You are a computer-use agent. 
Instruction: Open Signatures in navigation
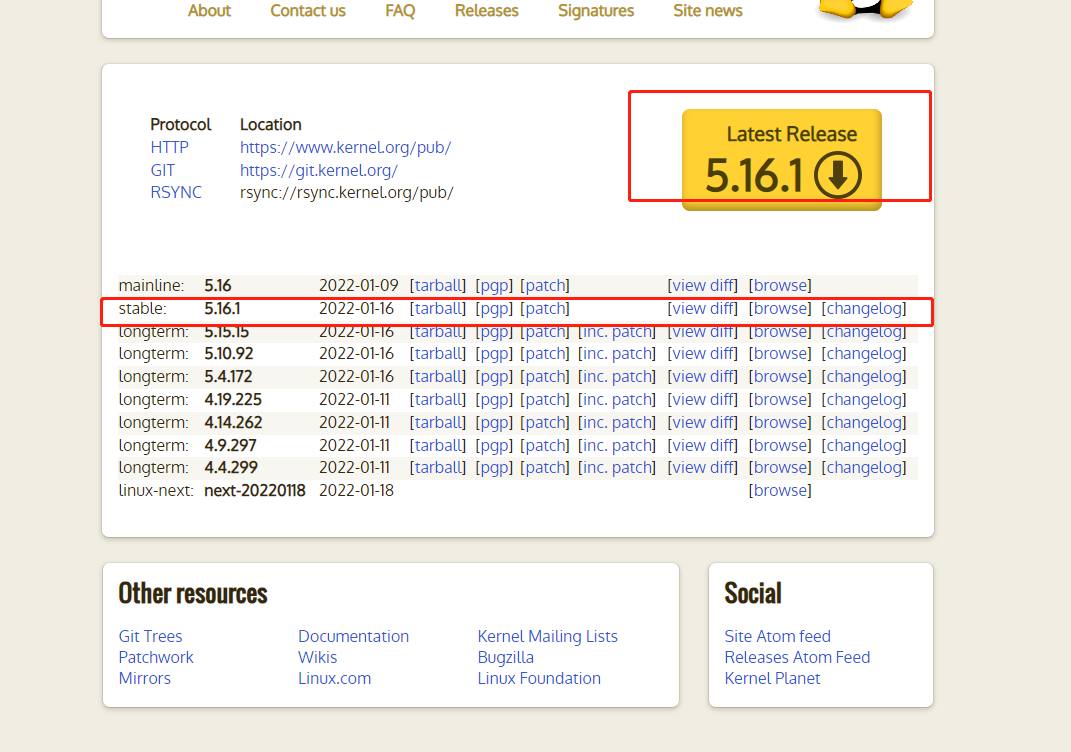click(x=596, y=11)
